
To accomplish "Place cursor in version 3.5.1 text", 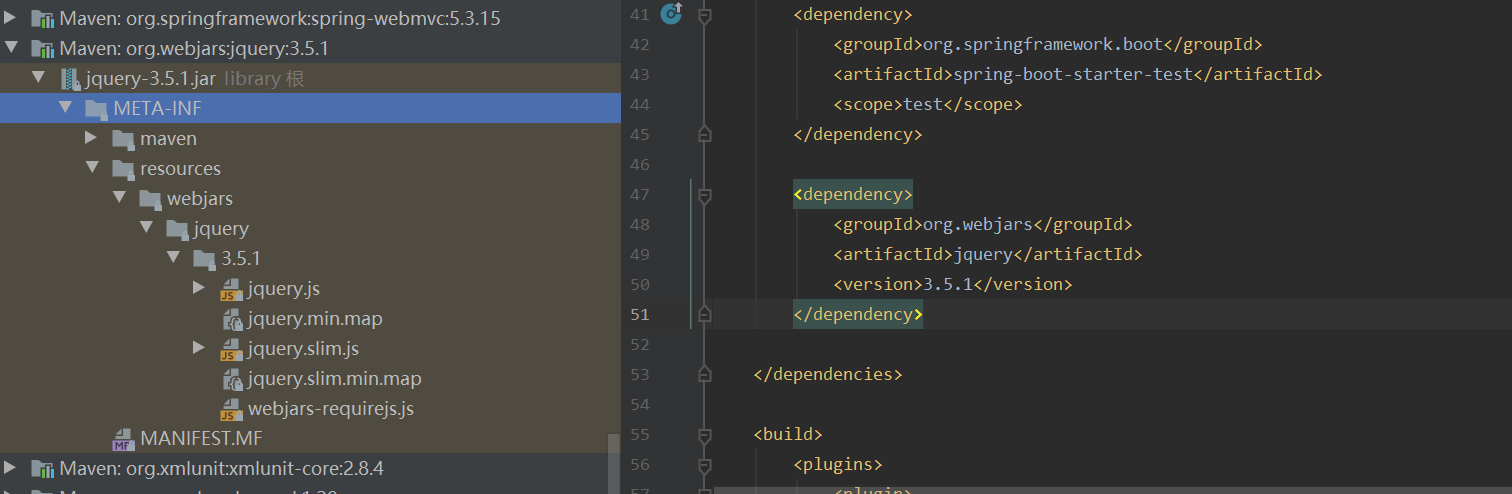I will pos(947,284).
